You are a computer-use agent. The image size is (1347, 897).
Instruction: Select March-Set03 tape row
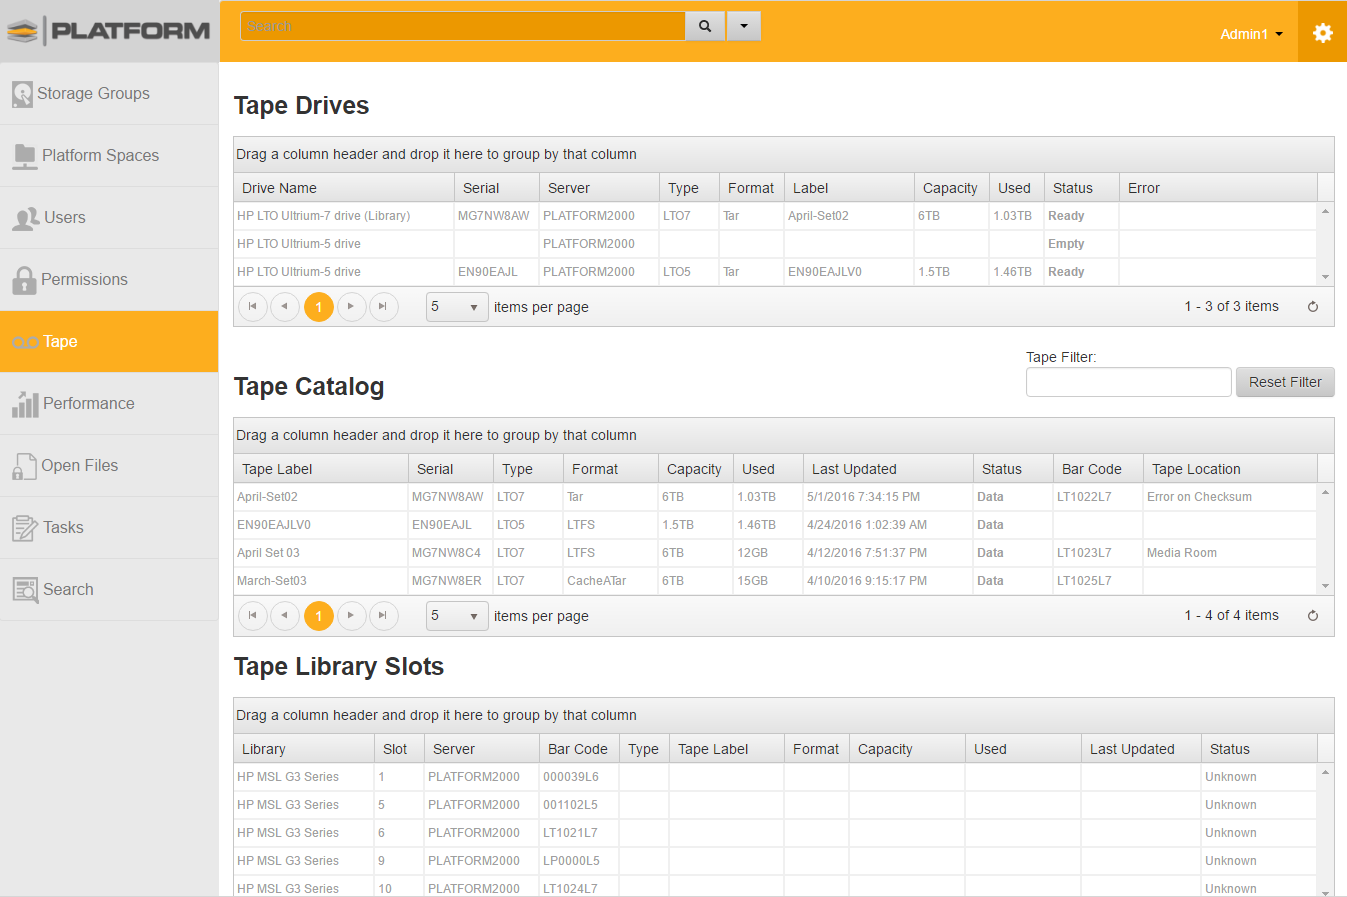pyautogui.click(x=775, y=581)
